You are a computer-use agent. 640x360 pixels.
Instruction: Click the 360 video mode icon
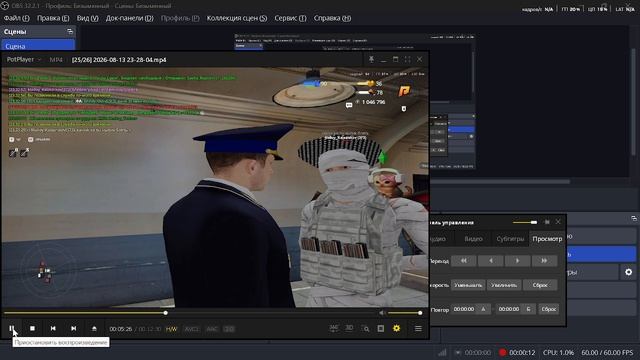click(334, 328)
